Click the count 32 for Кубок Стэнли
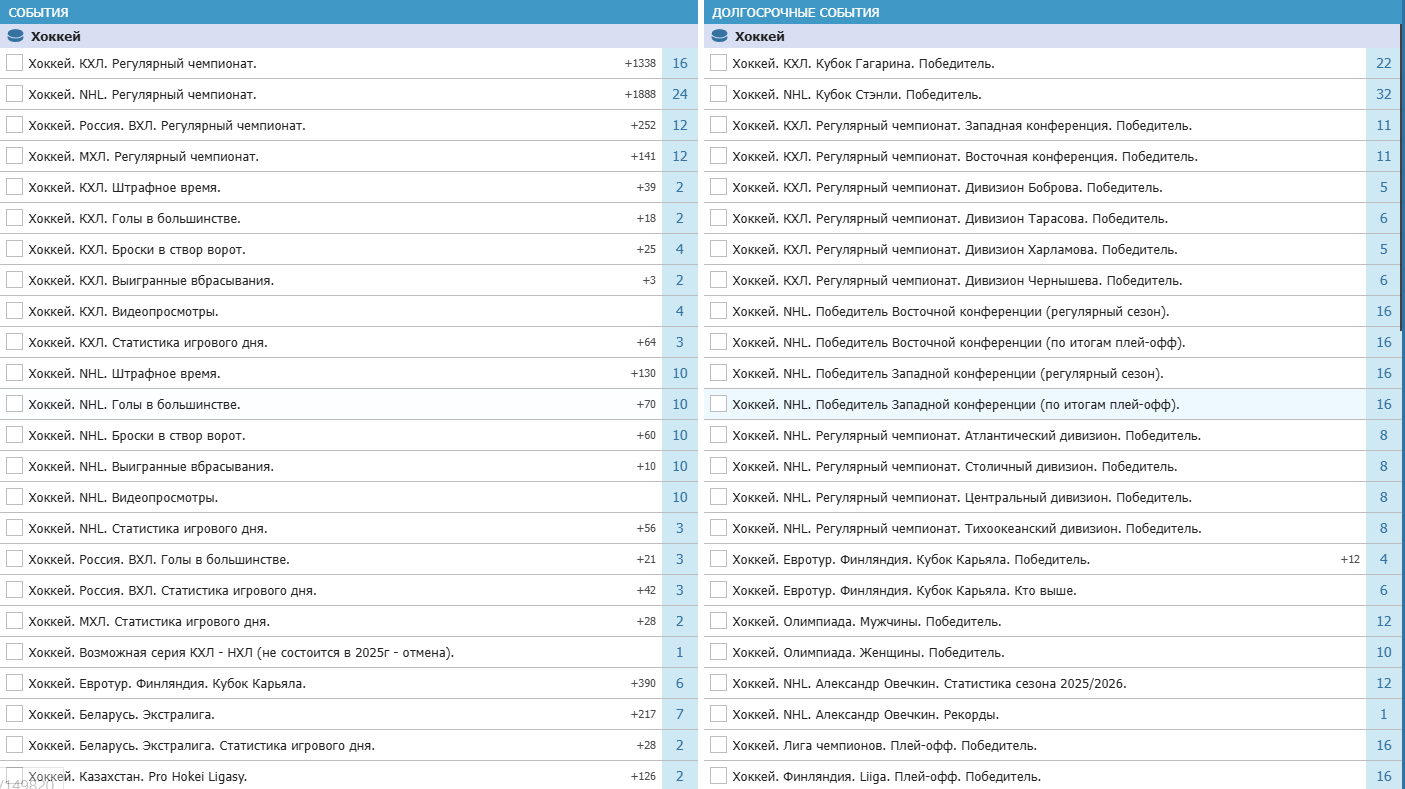Screen dimensions: 1405x789 click(1384, 95)
